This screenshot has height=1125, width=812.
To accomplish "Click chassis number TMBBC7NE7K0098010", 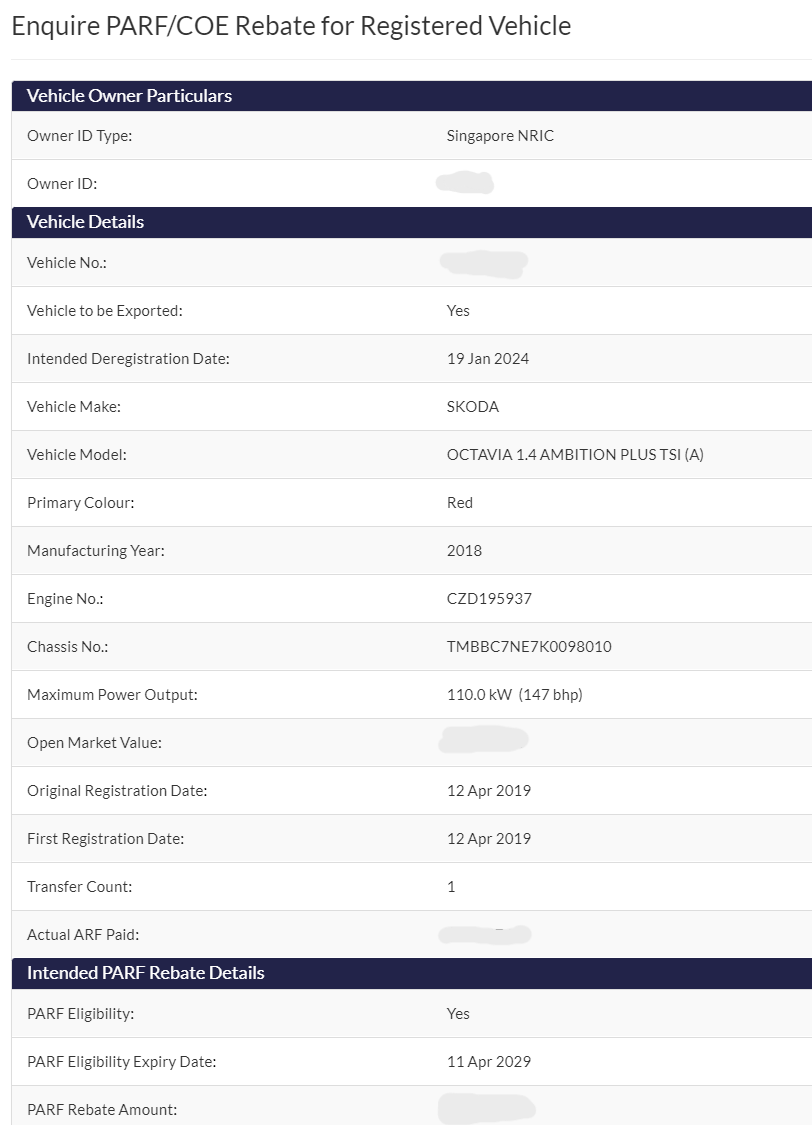I will click(529, 647).
